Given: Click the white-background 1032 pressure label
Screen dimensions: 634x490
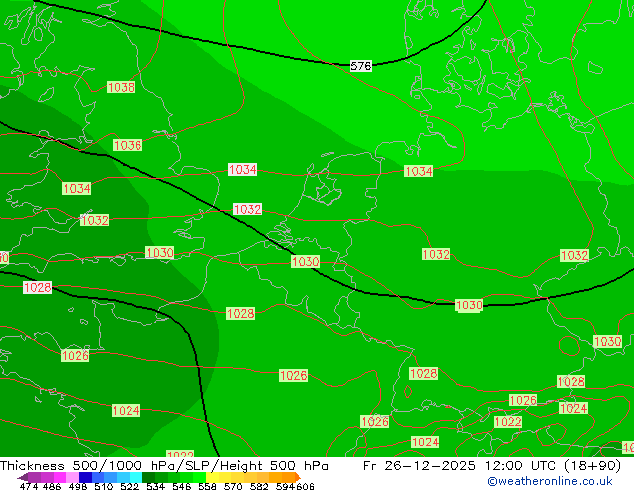Looking at the screenshot, I should [247, 209].
